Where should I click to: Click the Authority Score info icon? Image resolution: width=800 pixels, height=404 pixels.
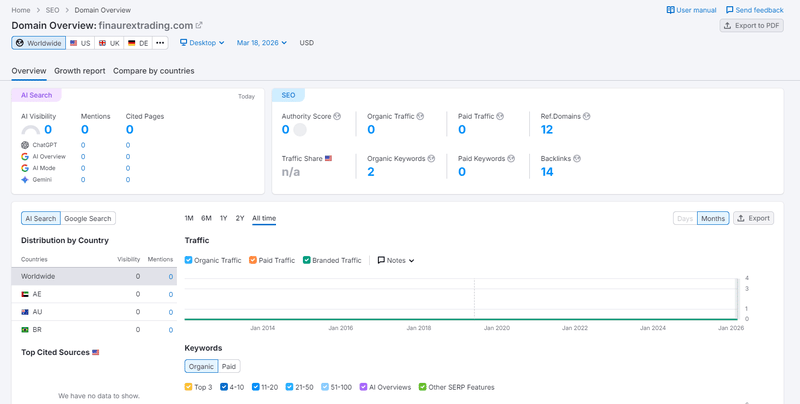tap(337, 116)
